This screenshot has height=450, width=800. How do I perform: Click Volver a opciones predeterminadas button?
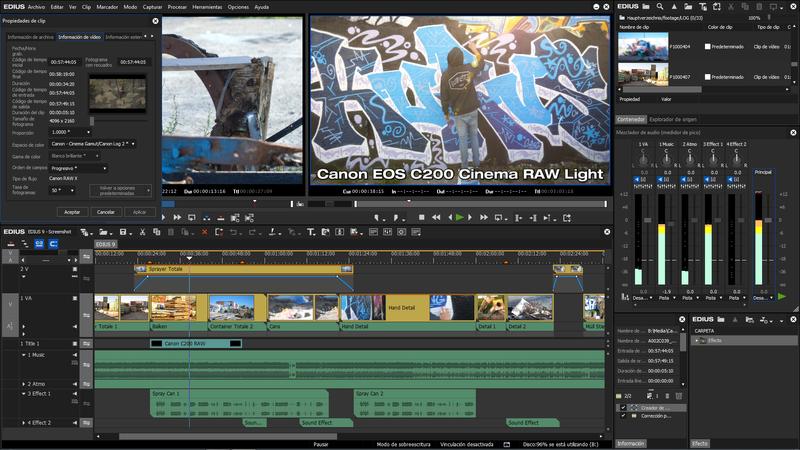pos(120,191)
